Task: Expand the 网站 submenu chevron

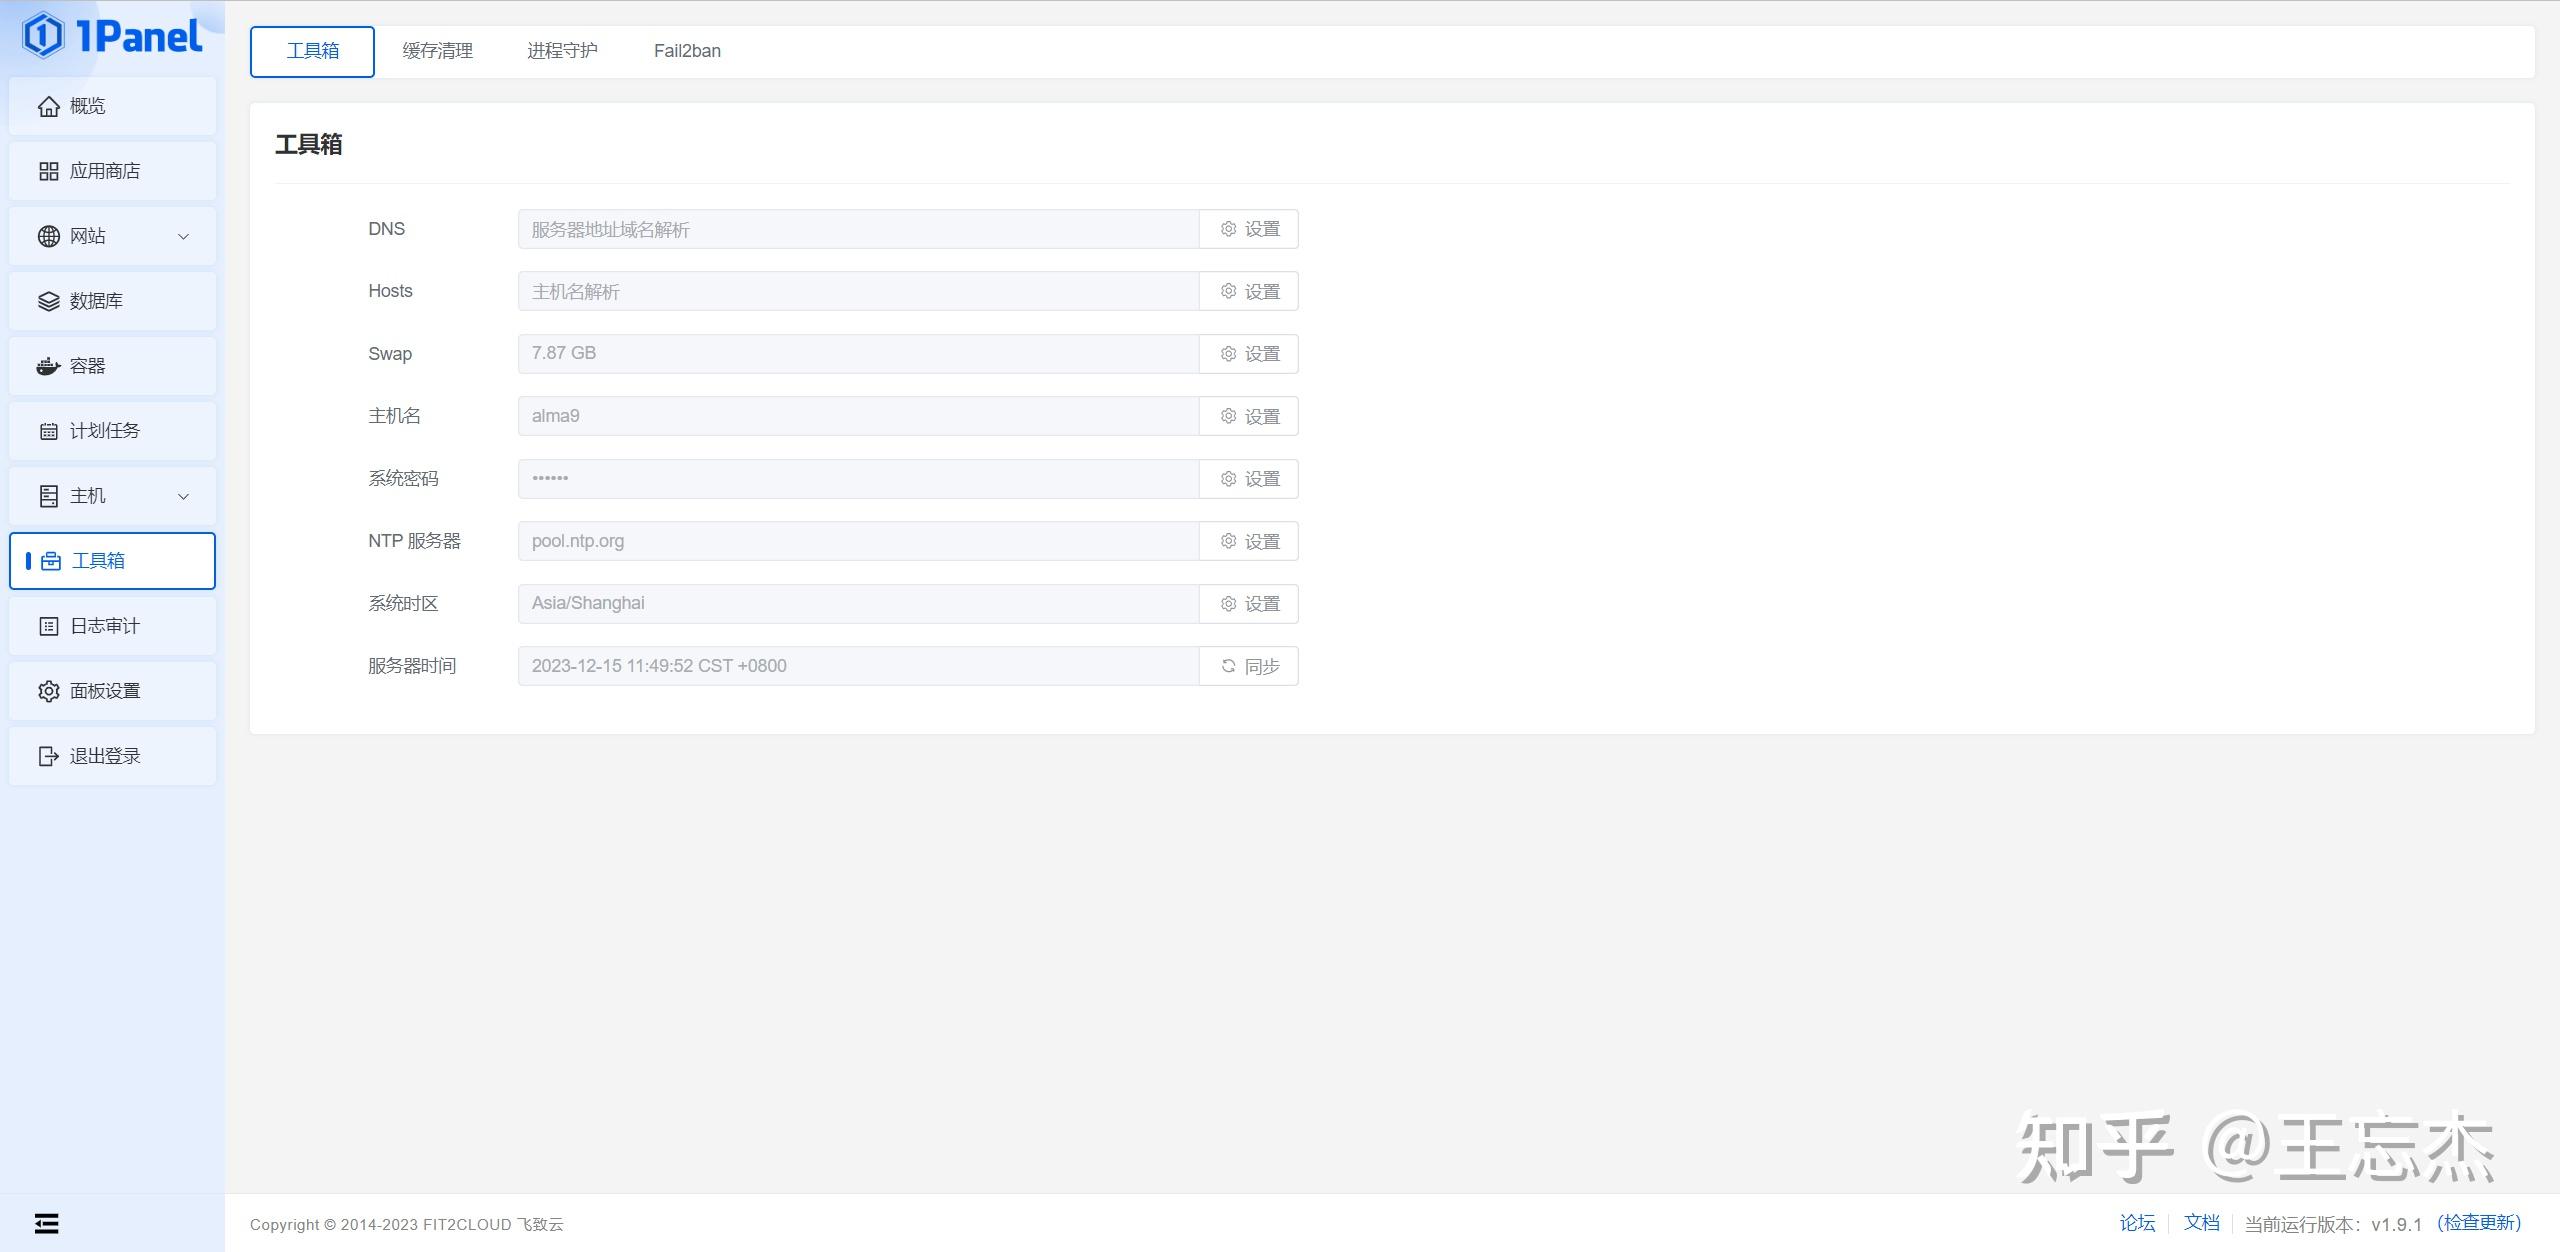Action: (x=183, y=236)
